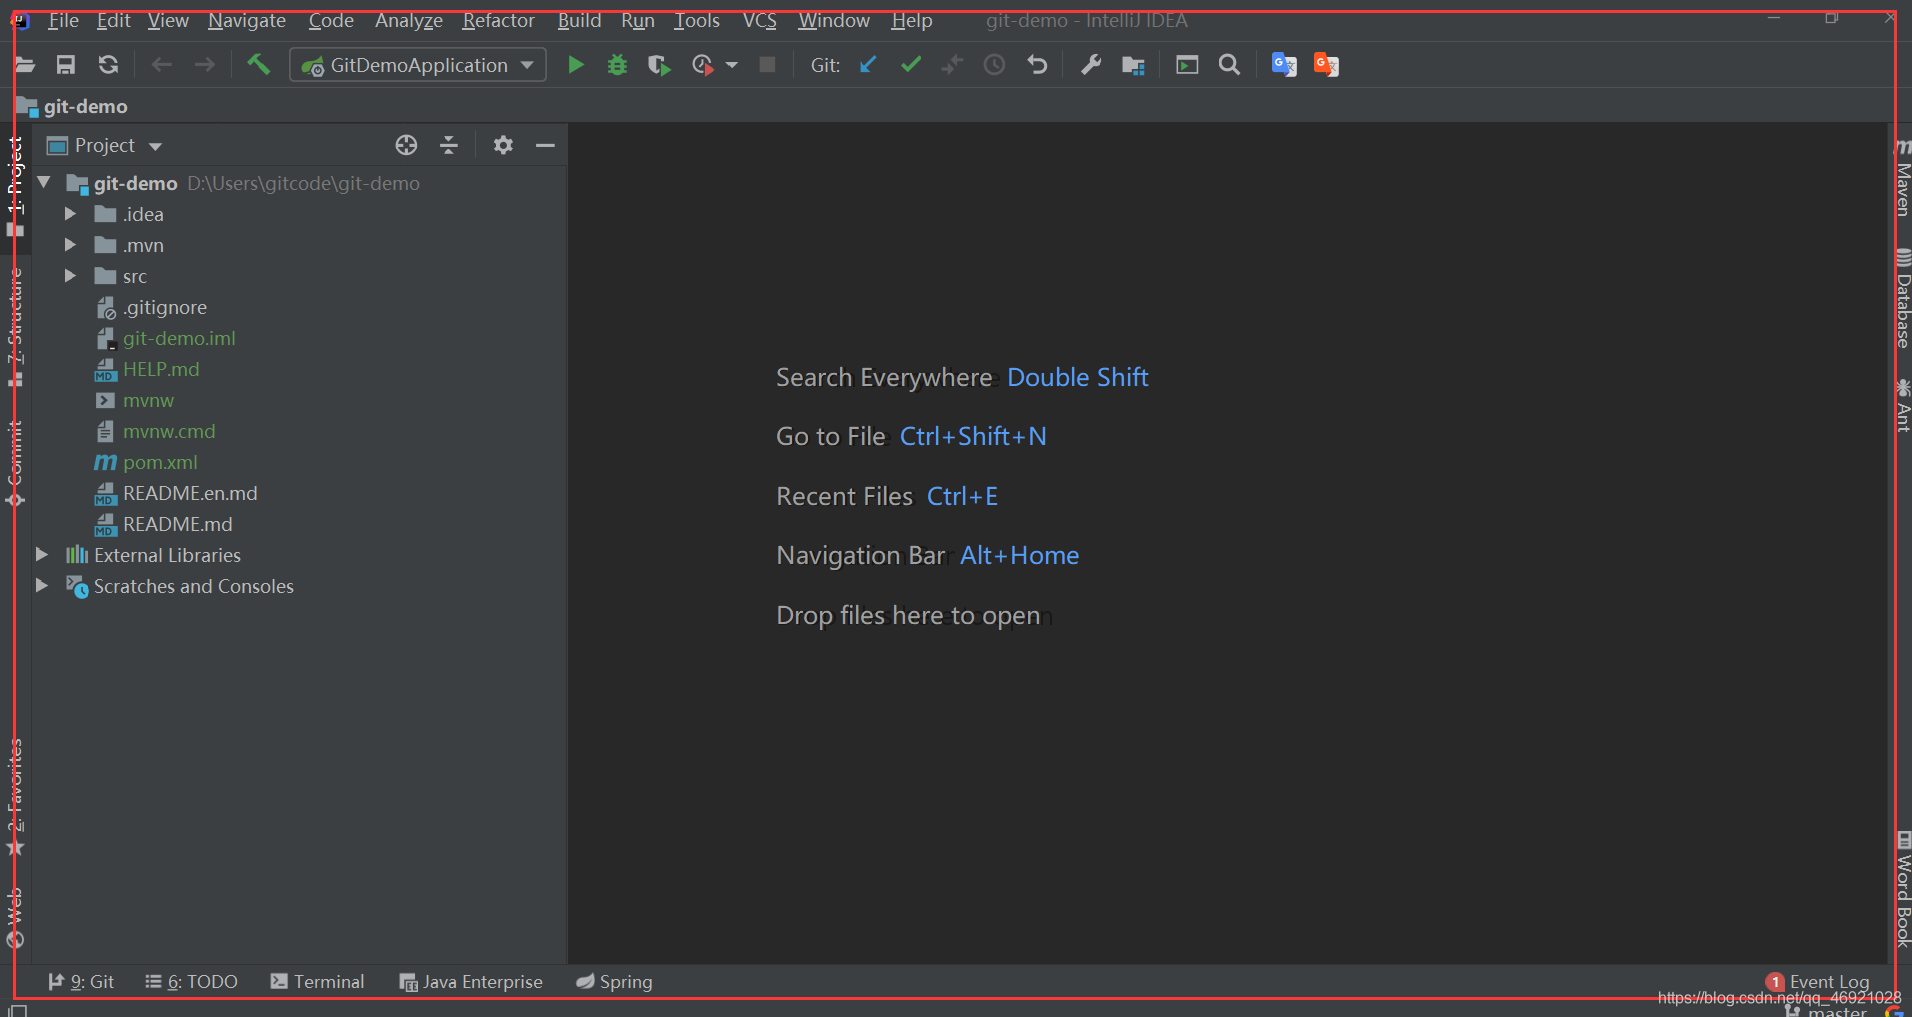
Task: Click the Synchronize/reload icon
Action: click(x=108, y=65)
